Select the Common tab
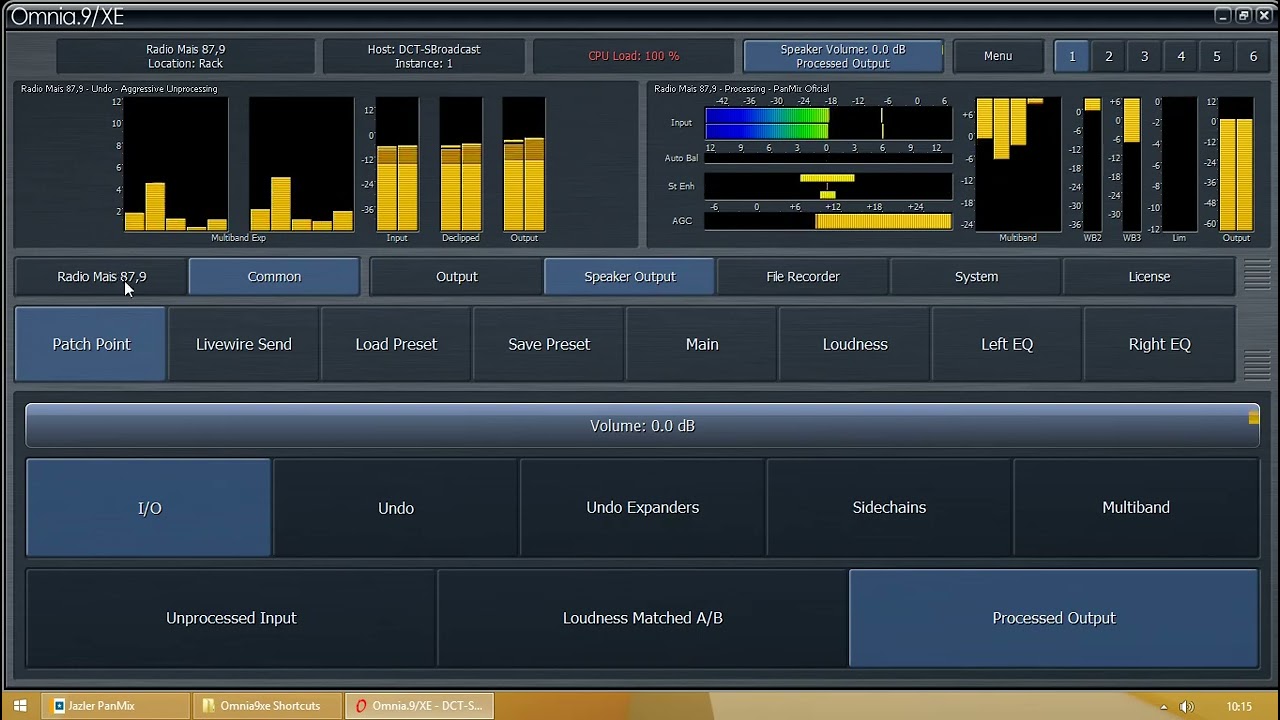This screenshot has width=1280, height=720. pos(274,277)
